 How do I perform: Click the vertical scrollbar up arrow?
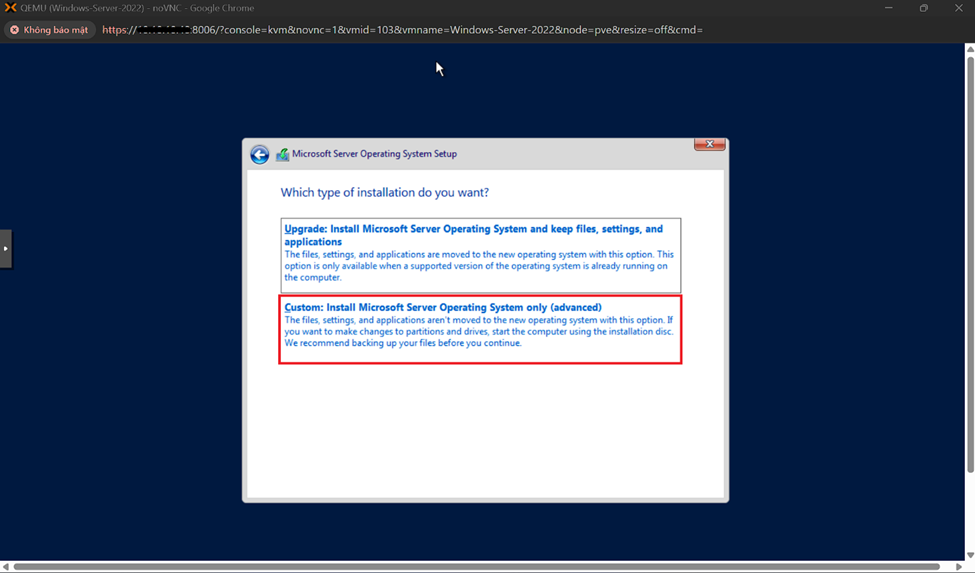(x=969, y=49)
